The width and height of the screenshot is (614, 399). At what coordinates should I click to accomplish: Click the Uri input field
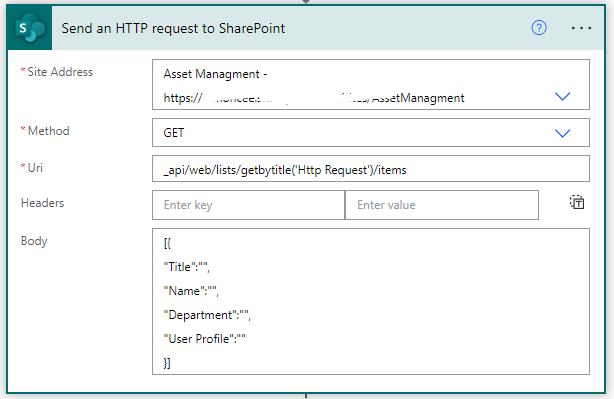point(370,169)
